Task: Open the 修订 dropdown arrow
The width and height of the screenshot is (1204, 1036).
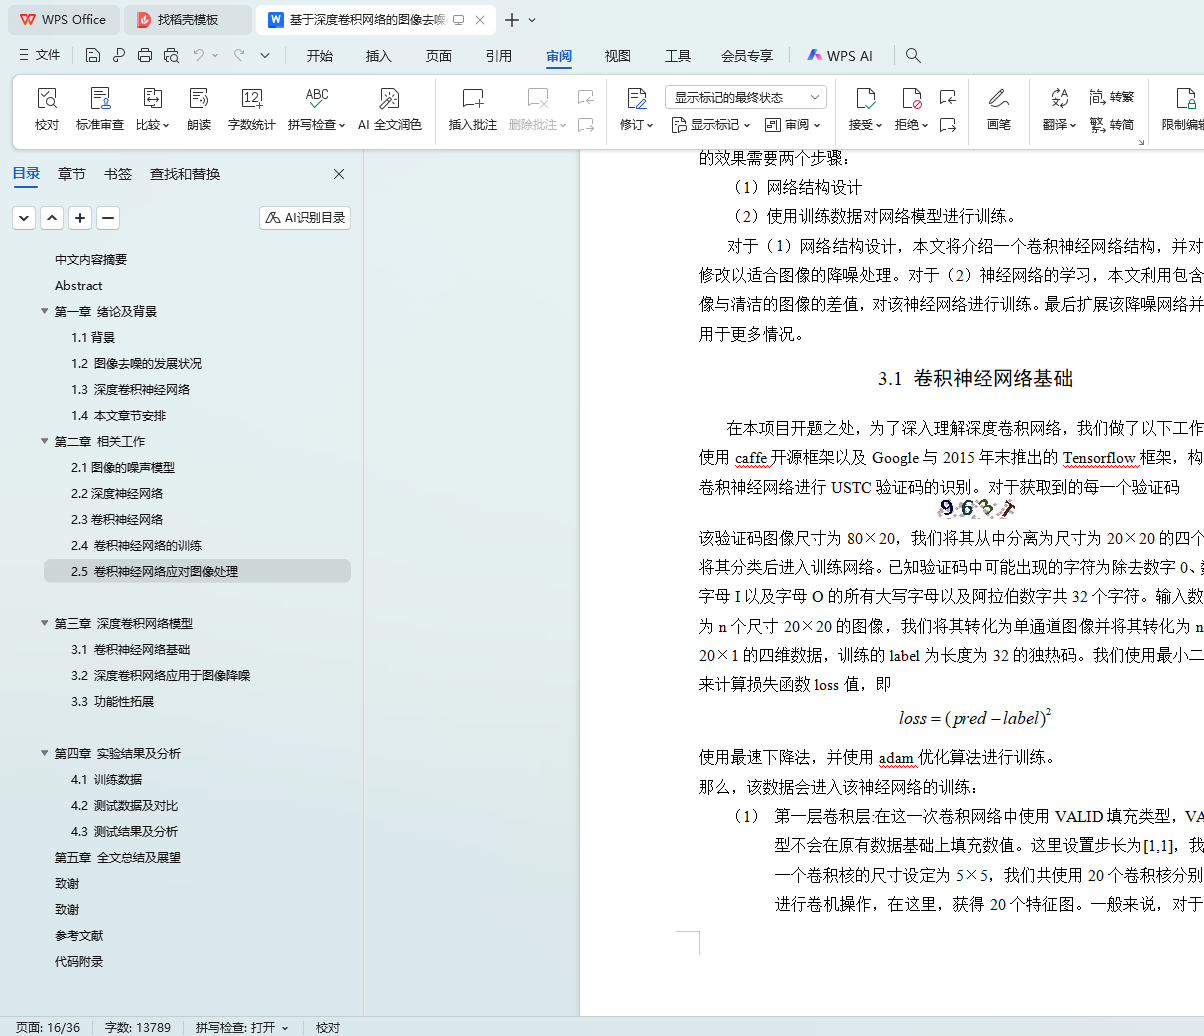Action: click(650, 126)
